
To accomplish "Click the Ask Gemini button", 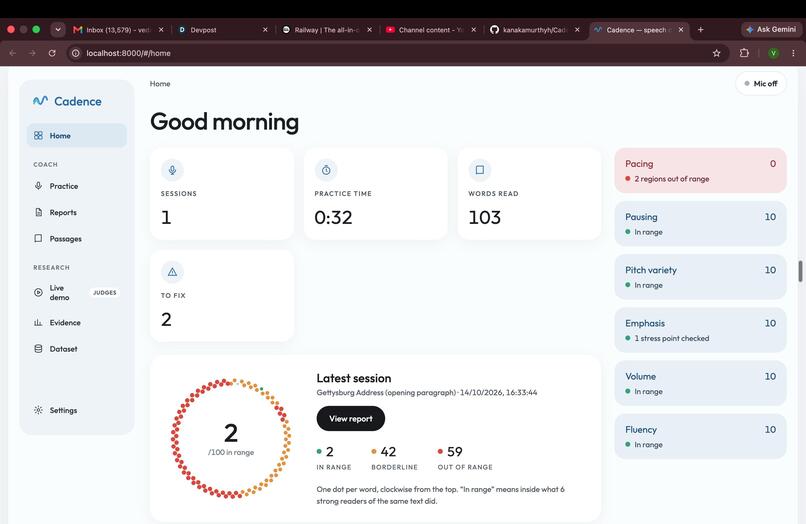I will tap(771, 30).
